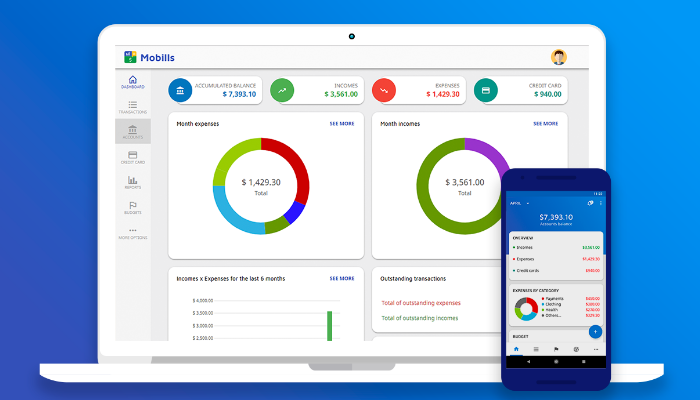The width and height of the screenshot is (700, 400).
Task: Click the red Expenses trend icon
Action: (x=384, y=91)
